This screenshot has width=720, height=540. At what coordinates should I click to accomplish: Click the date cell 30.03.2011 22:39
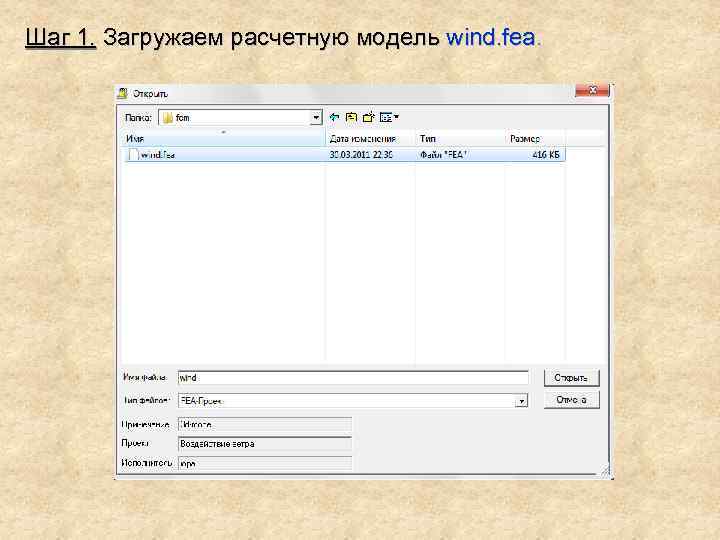[361, 155]
